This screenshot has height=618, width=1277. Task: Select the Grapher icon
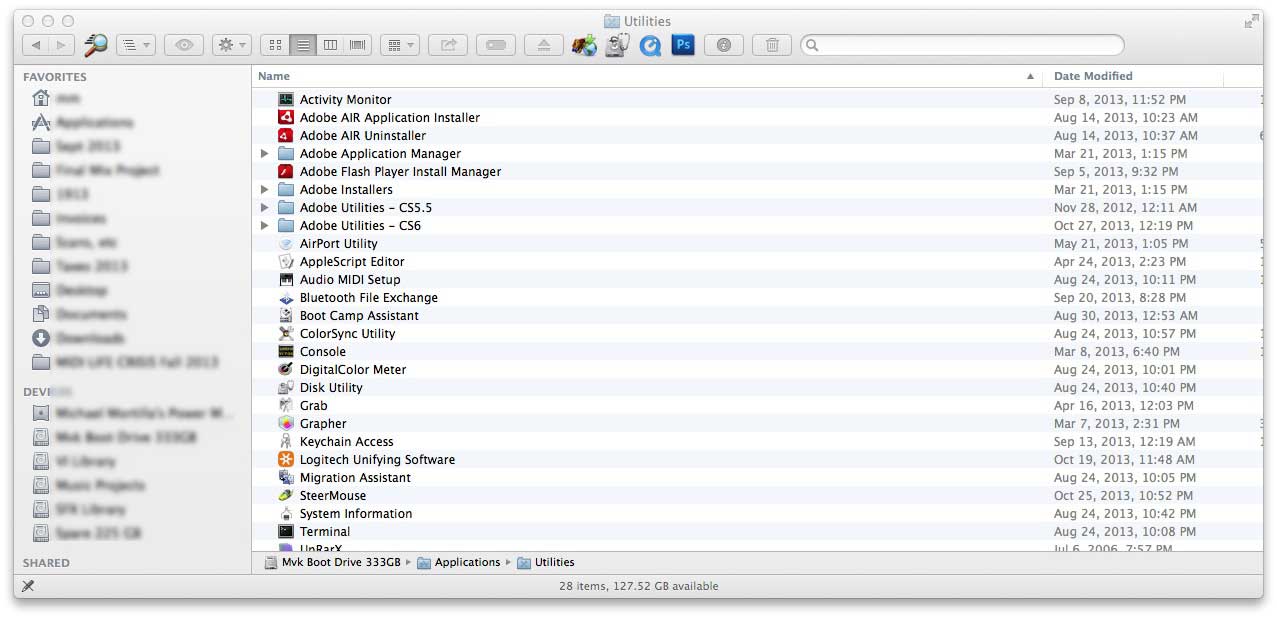(x=286, y=424)
